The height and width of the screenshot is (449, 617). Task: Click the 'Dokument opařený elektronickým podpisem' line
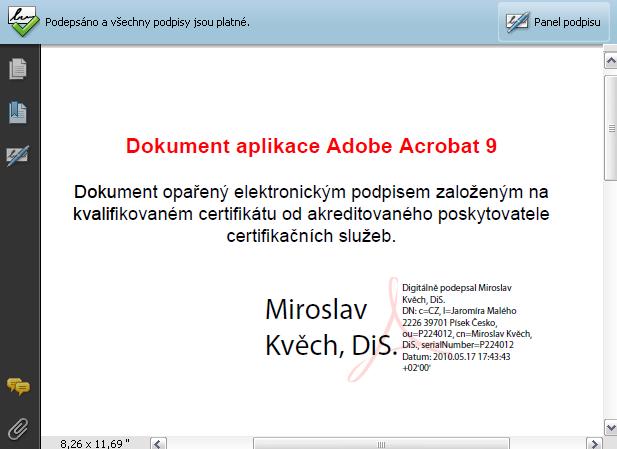point(311,192)
